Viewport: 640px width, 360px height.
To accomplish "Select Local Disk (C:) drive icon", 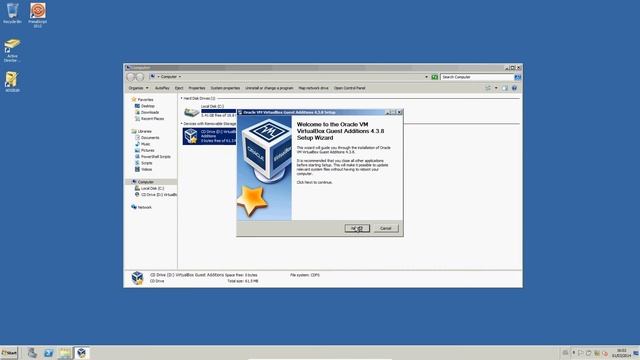I will click(x=191, y=111).
